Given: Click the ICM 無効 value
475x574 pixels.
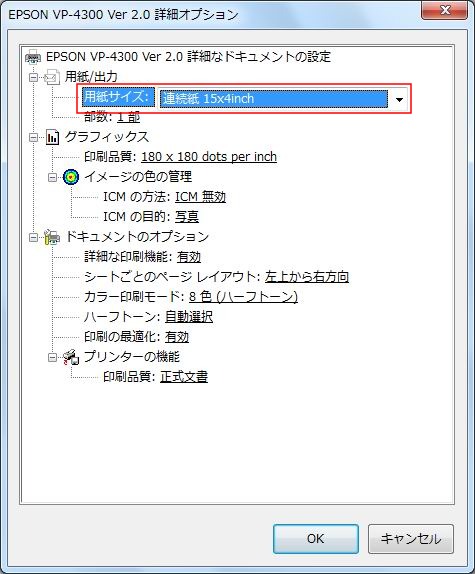Looking at the screenshot, I should tap(201, 197).
